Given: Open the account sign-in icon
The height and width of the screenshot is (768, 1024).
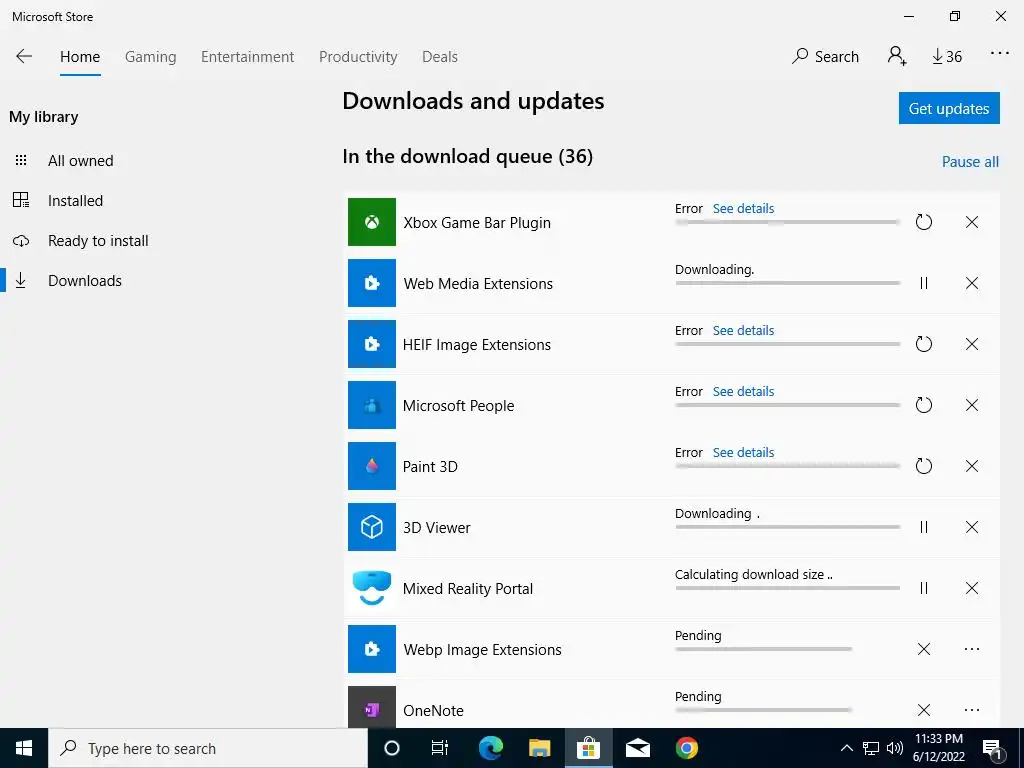Looking at the screenshot, I should [897, 56].
